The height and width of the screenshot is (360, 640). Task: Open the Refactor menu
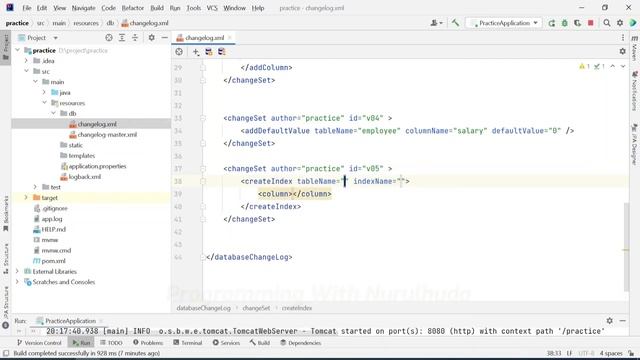point(133,8)
